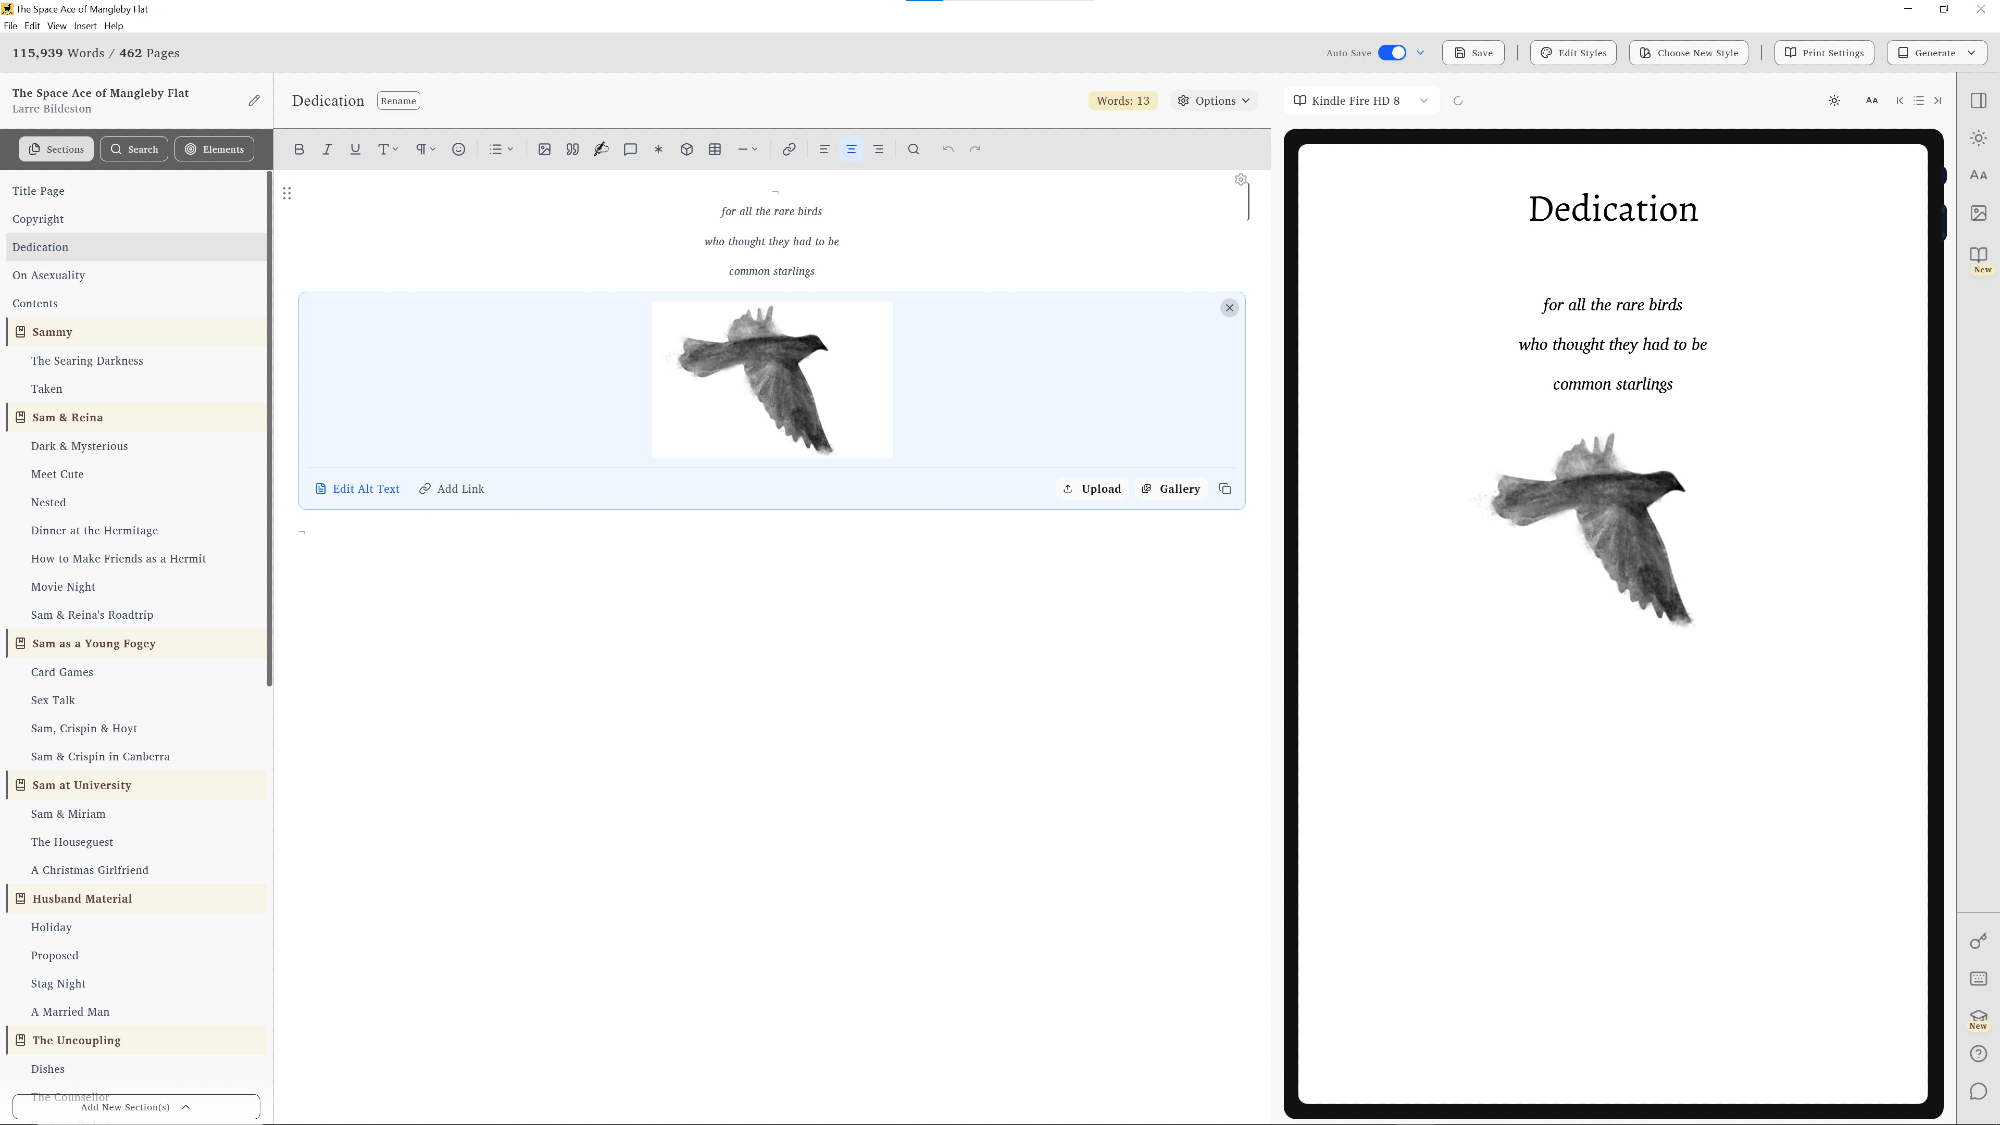Toggle the Auto Save switch
Screen dimensions: 2000x1125
[x=1391, y=53]
